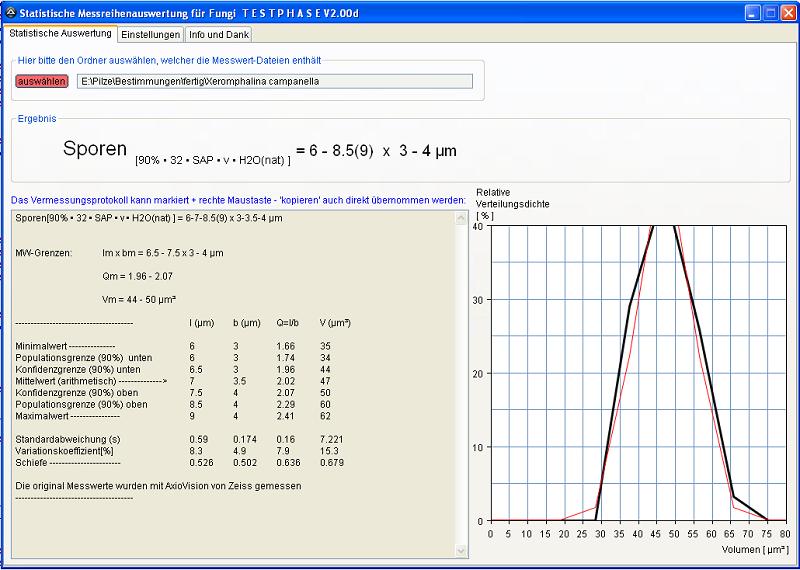Image resolution: width=800 pixels, height=570 pixels.
Task: Select the Standardabweichung (s) row
Action: click(68, 440)
